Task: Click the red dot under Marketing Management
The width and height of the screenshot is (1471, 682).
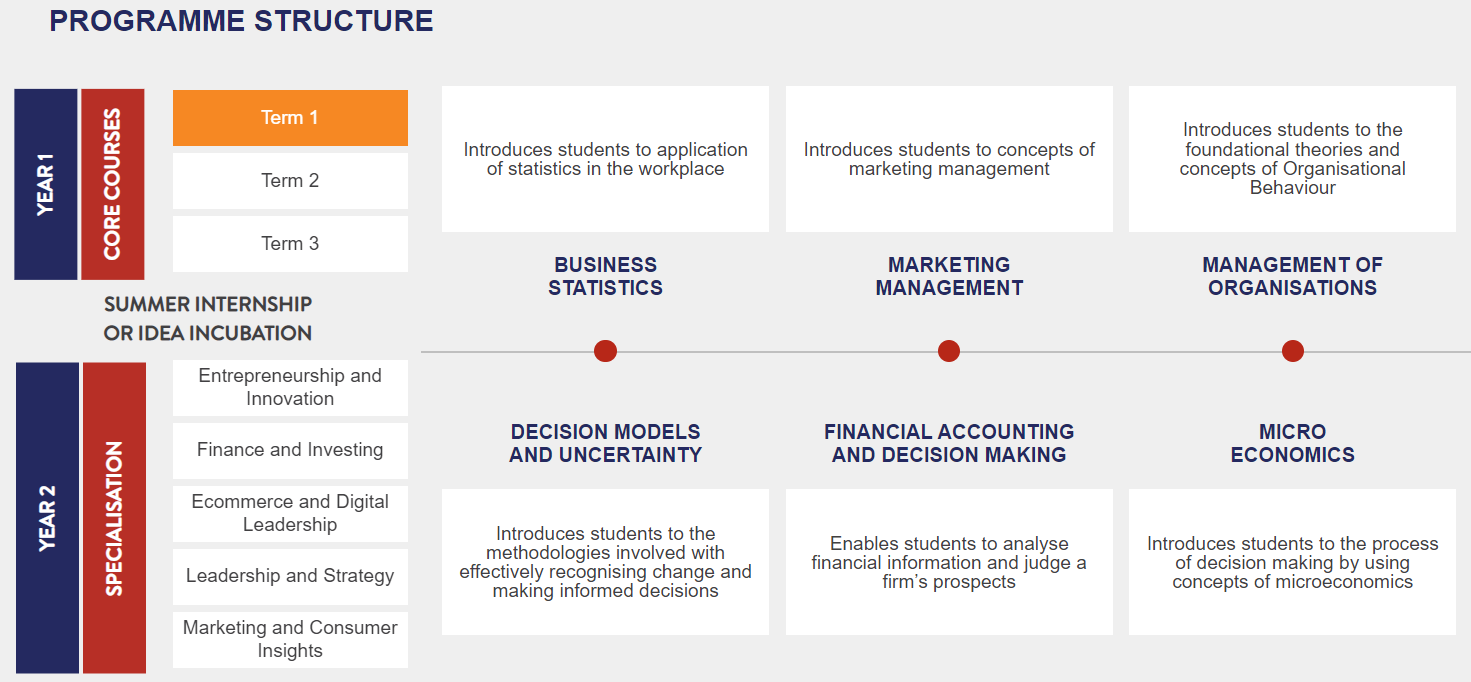Action: click(949, 351)
